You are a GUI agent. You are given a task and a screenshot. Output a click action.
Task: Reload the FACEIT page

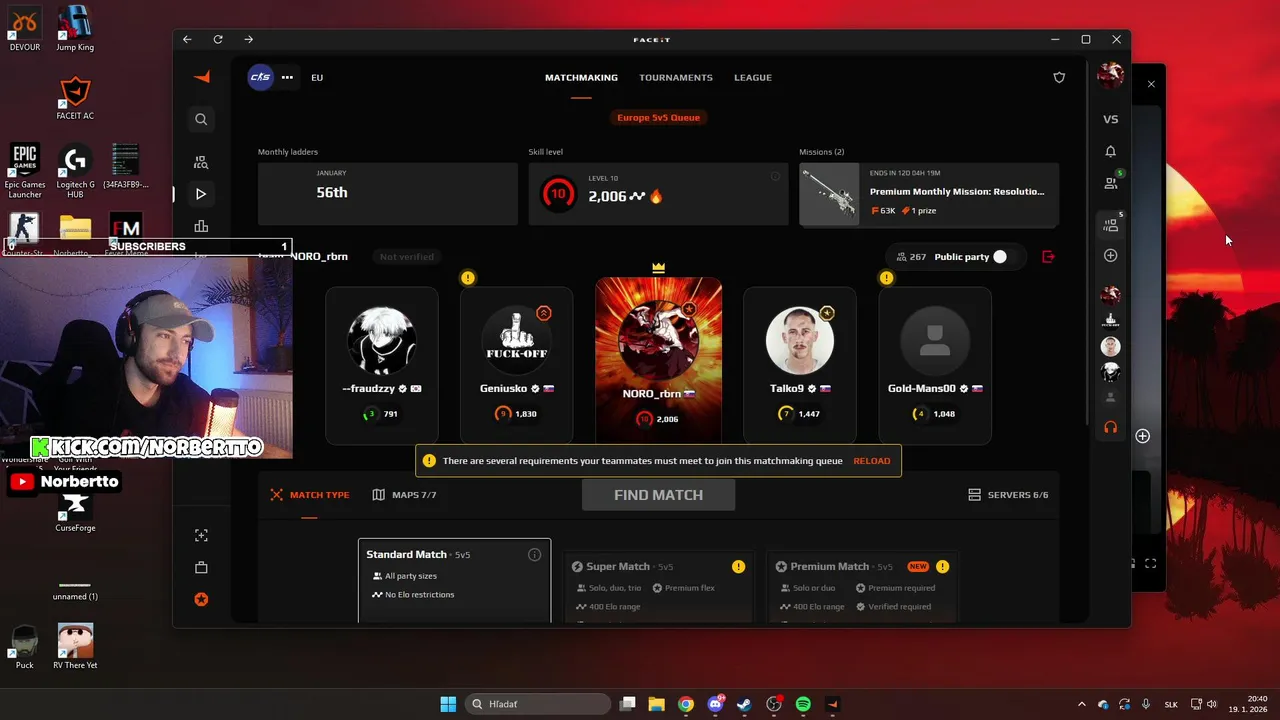click(x=218, y=39)
